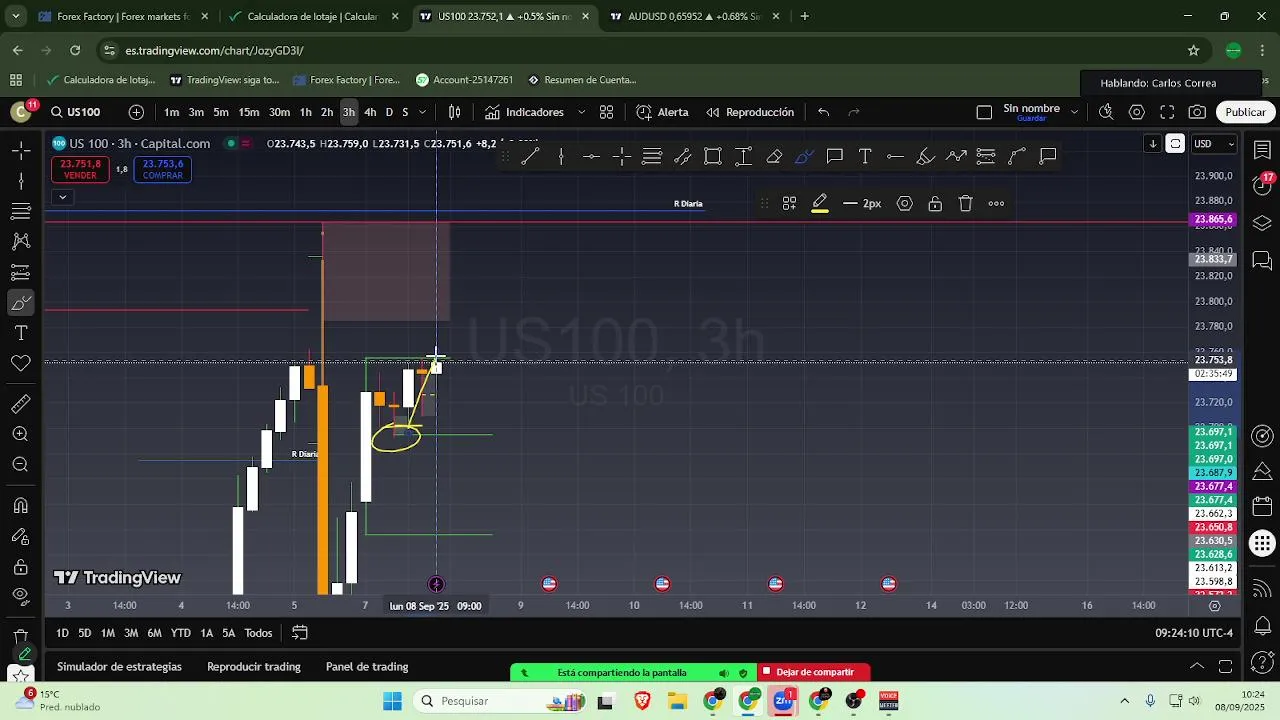Open drawing settings hexagon icon
The width and height of the screenshot is (1280, 720).
[x=905, y=203]
